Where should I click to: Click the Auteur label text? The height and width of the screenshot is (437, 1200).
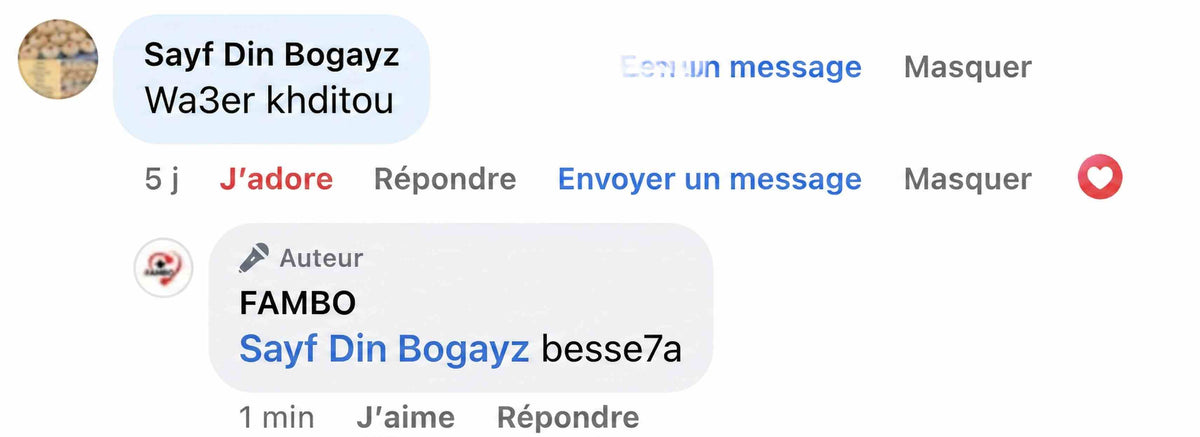(321, 259)
